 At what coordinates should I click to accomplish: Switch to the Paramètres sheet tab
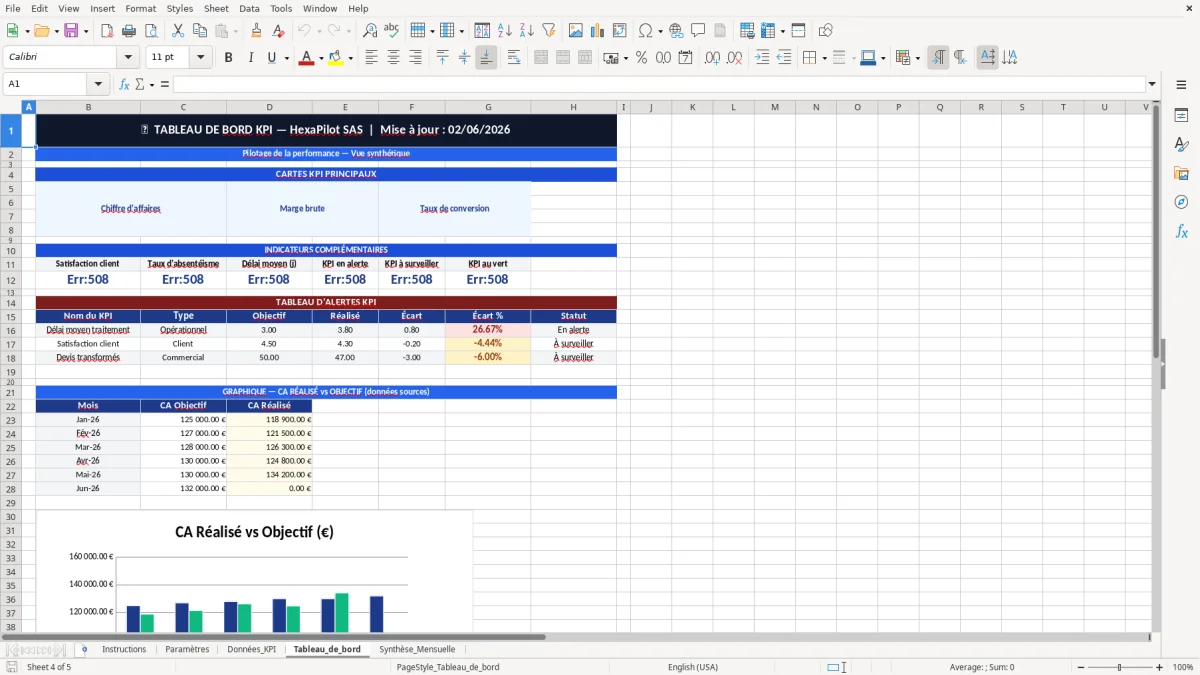tap(187, 649)
